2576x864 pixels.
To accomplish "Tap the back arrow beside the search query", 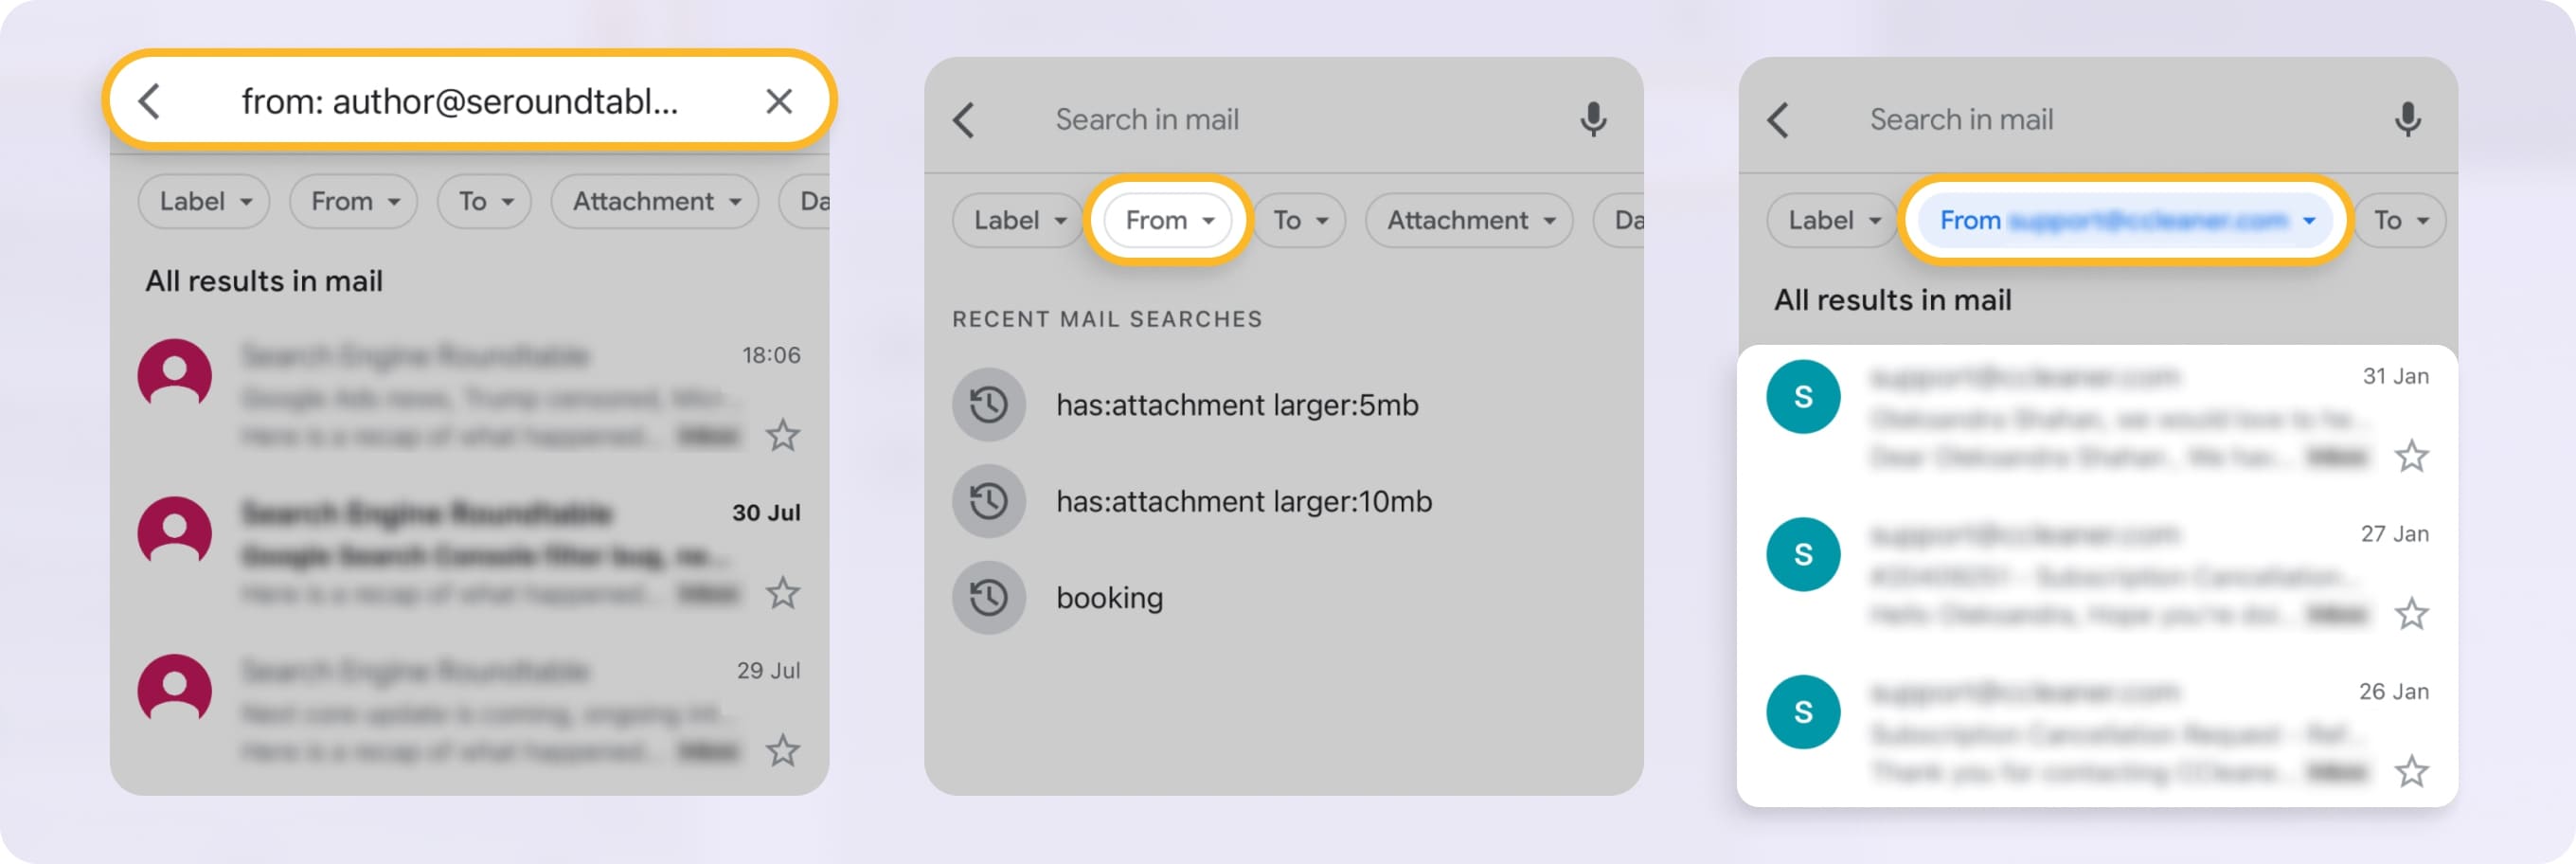I will click(150, 101).
